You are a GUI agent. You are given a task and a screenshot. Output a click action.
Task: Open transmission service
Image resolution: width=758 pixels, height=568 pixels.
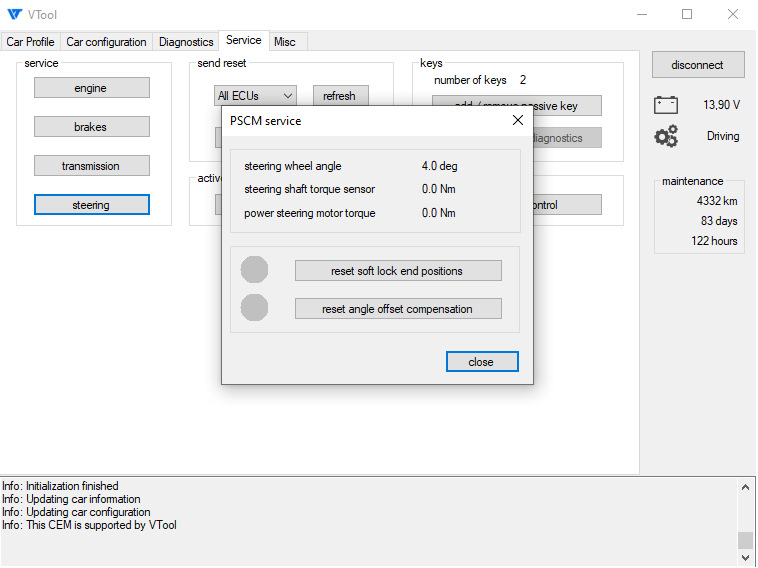click(91, 166)
